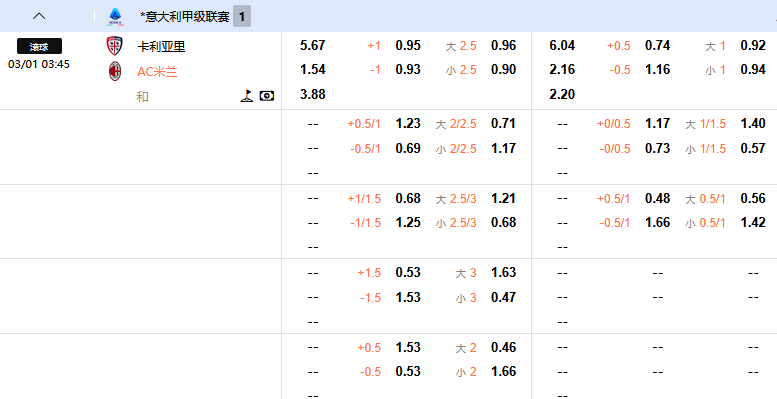Open the corner flag statistics icon
Viewport: 777px width, 399px height.
pos(247,96)
